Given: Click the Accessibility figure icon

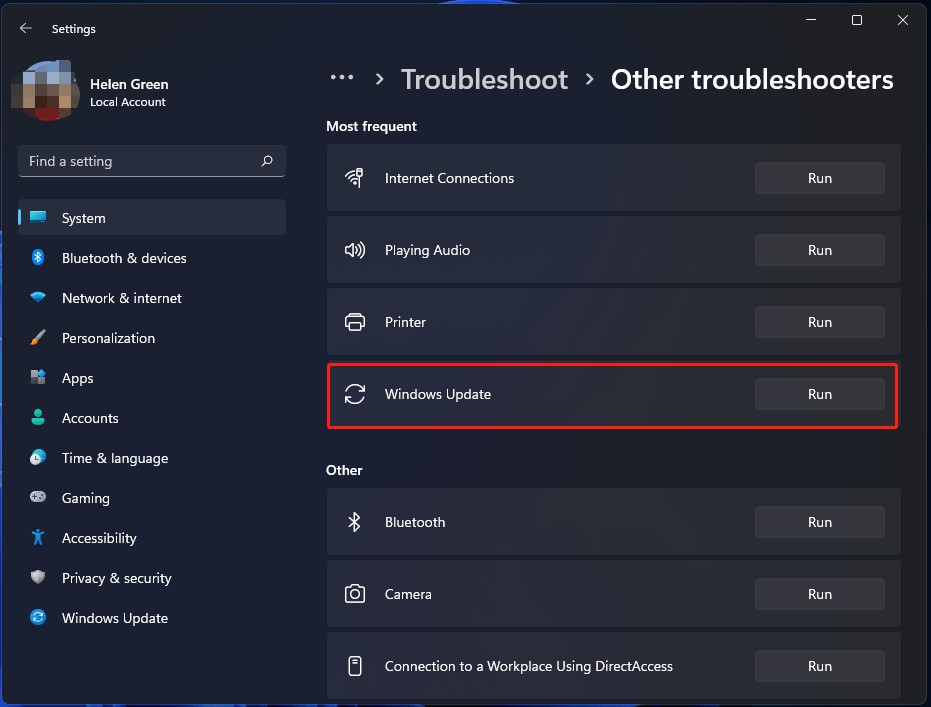Looking at the screenshot, I should pos(38,537).
